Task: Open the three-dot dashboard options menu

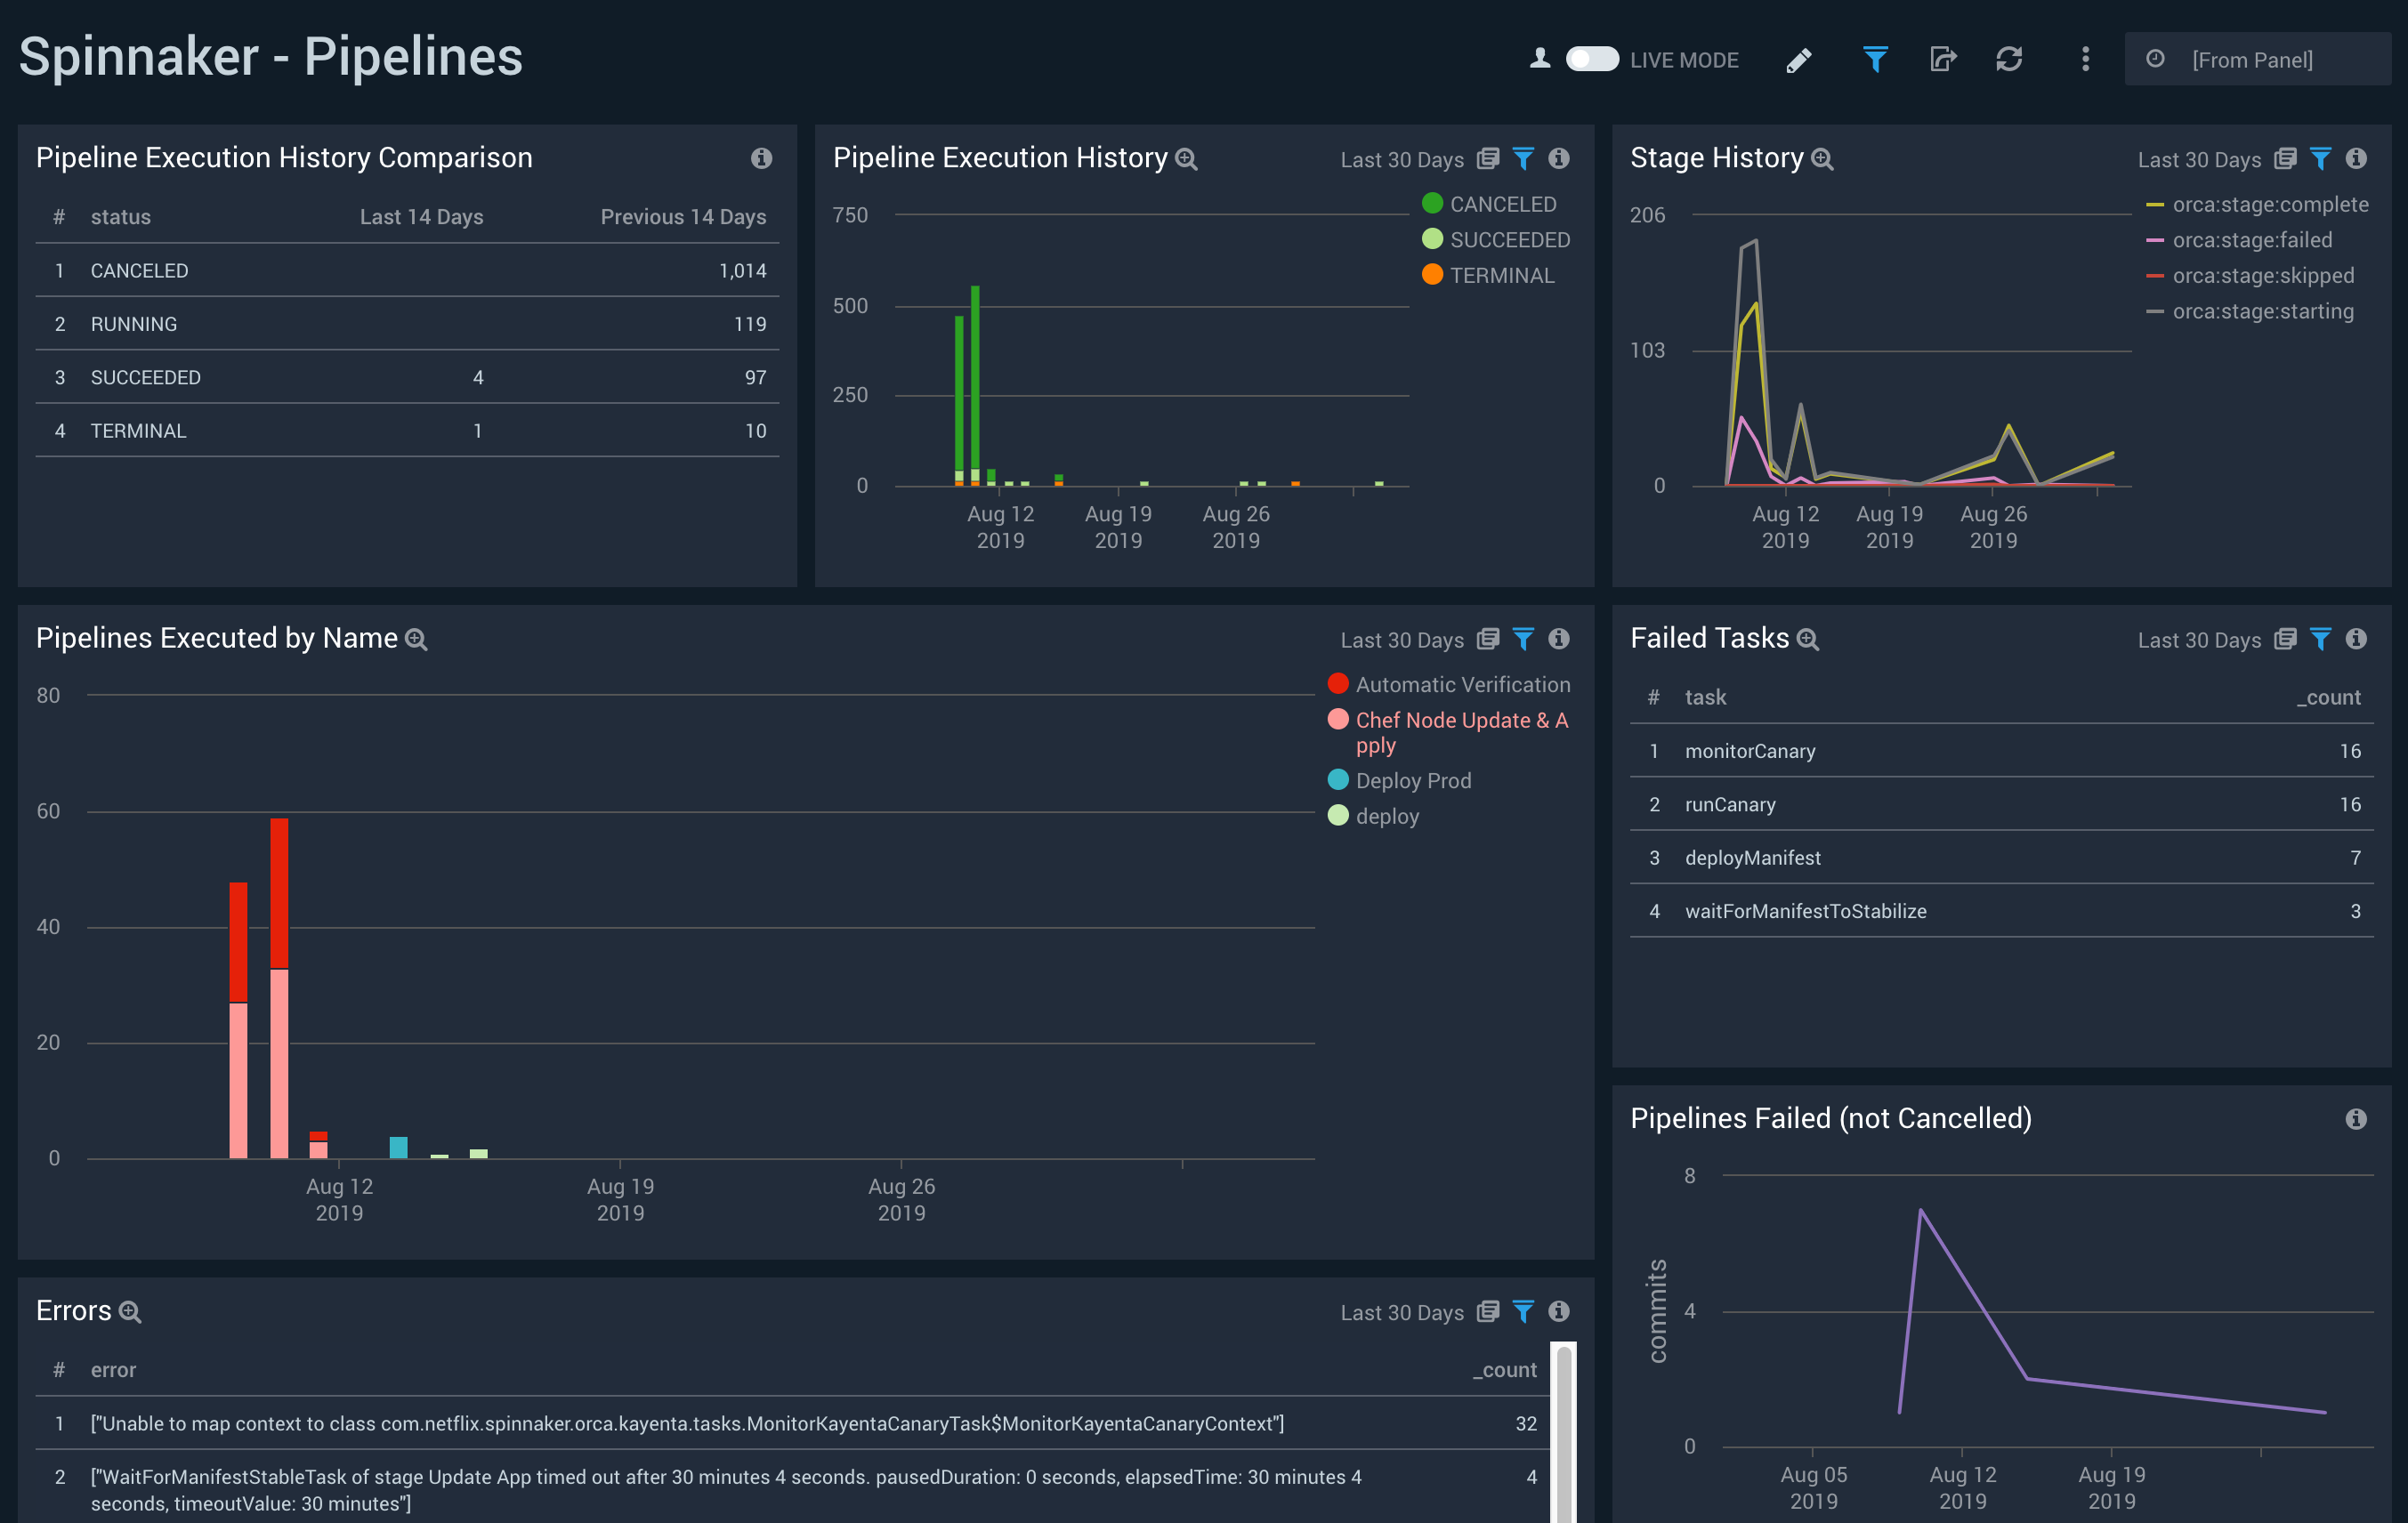Action: [x=2085, y=60]
